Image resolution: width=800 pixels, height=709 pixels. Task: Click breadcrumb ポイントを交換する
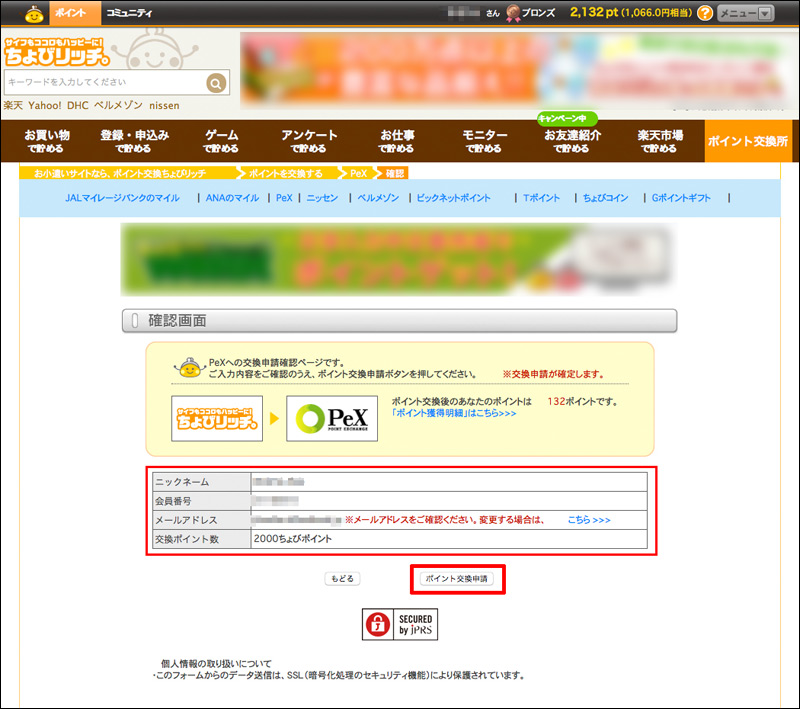tap(286, 173)
